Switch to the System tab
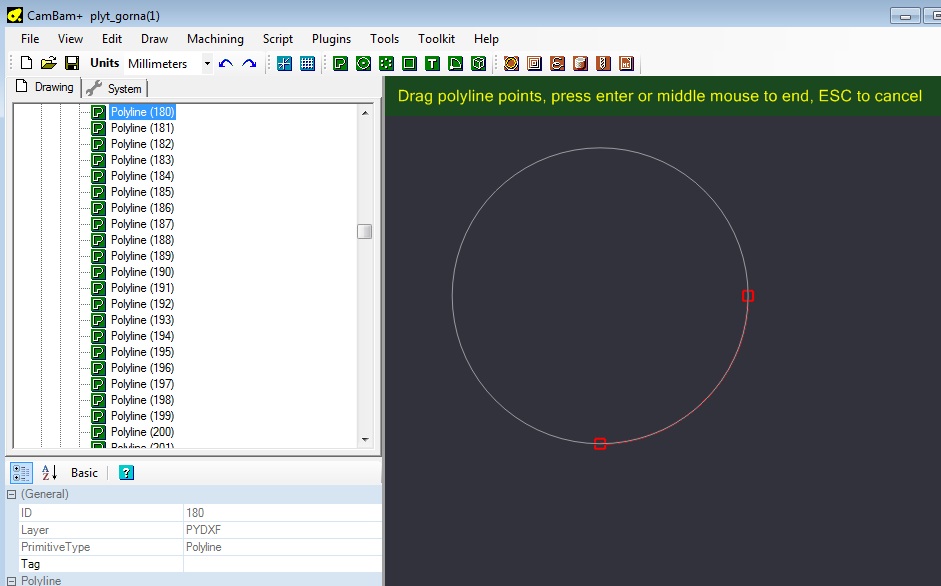Image resolution: width=941 pixels, height=586 pixels. pyautogui.click(x=115, y=88)
